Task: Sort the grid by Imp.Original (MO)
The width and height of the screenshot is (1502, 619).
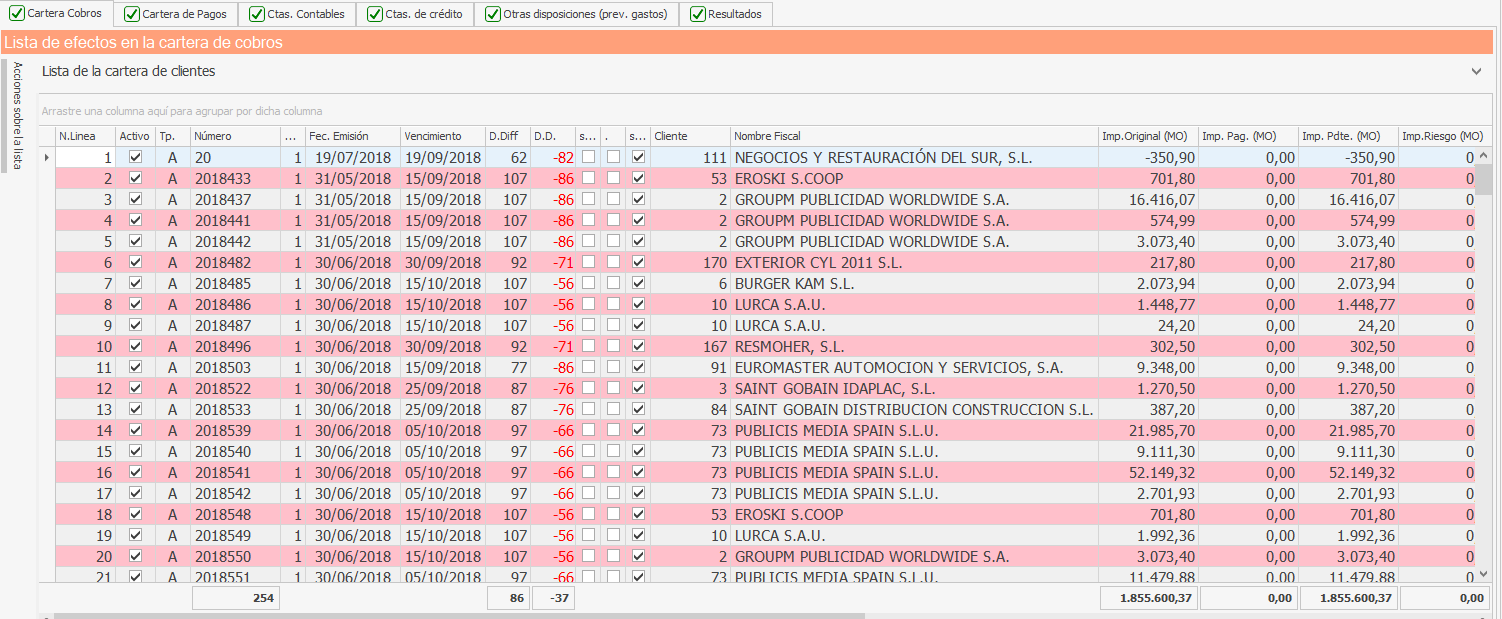Action: (x=1146, y=136)
